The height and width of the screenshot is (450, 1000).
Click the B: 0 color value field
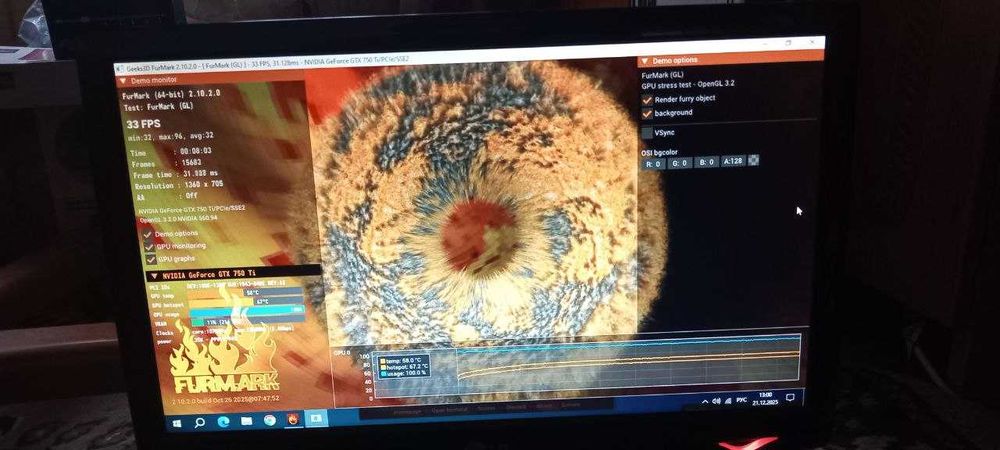(706, 162)
